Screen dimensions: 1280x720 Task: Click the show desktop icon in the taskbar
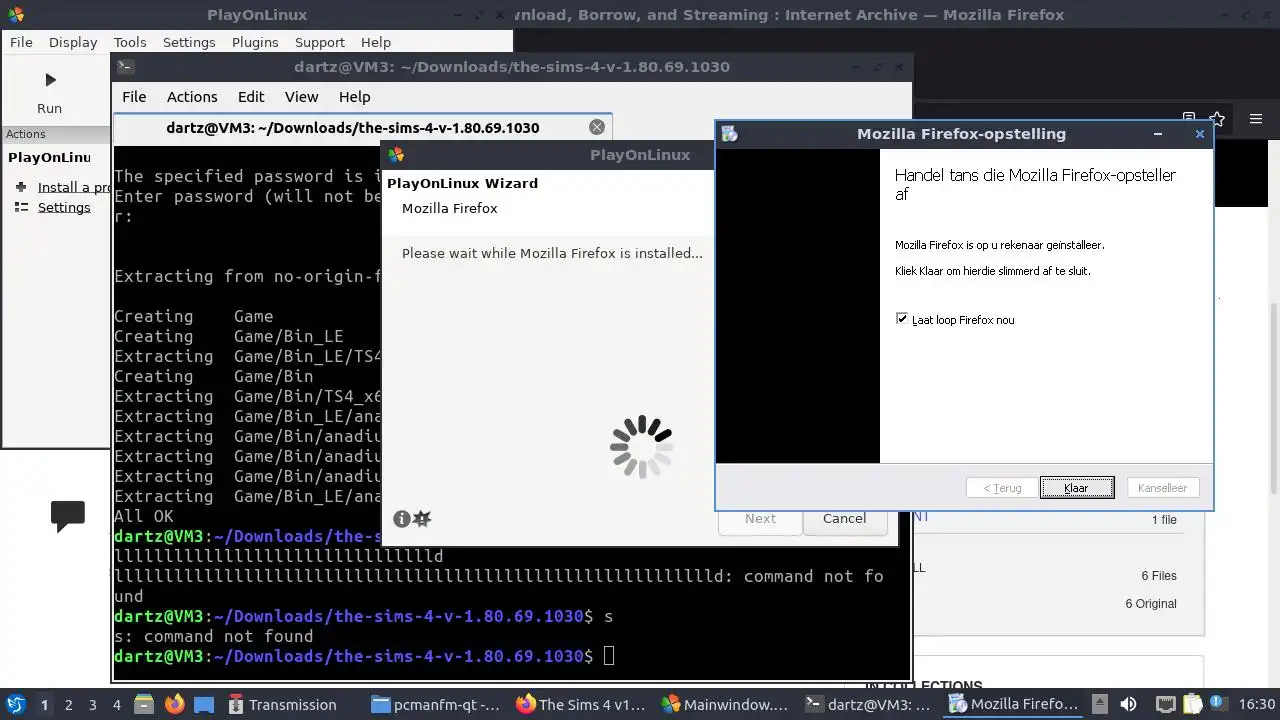pos(204,704)
